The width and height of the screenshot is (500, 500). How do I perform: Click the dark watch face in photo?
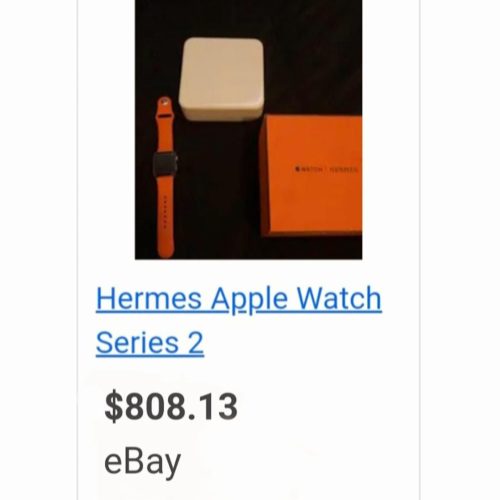coord(165,165)
